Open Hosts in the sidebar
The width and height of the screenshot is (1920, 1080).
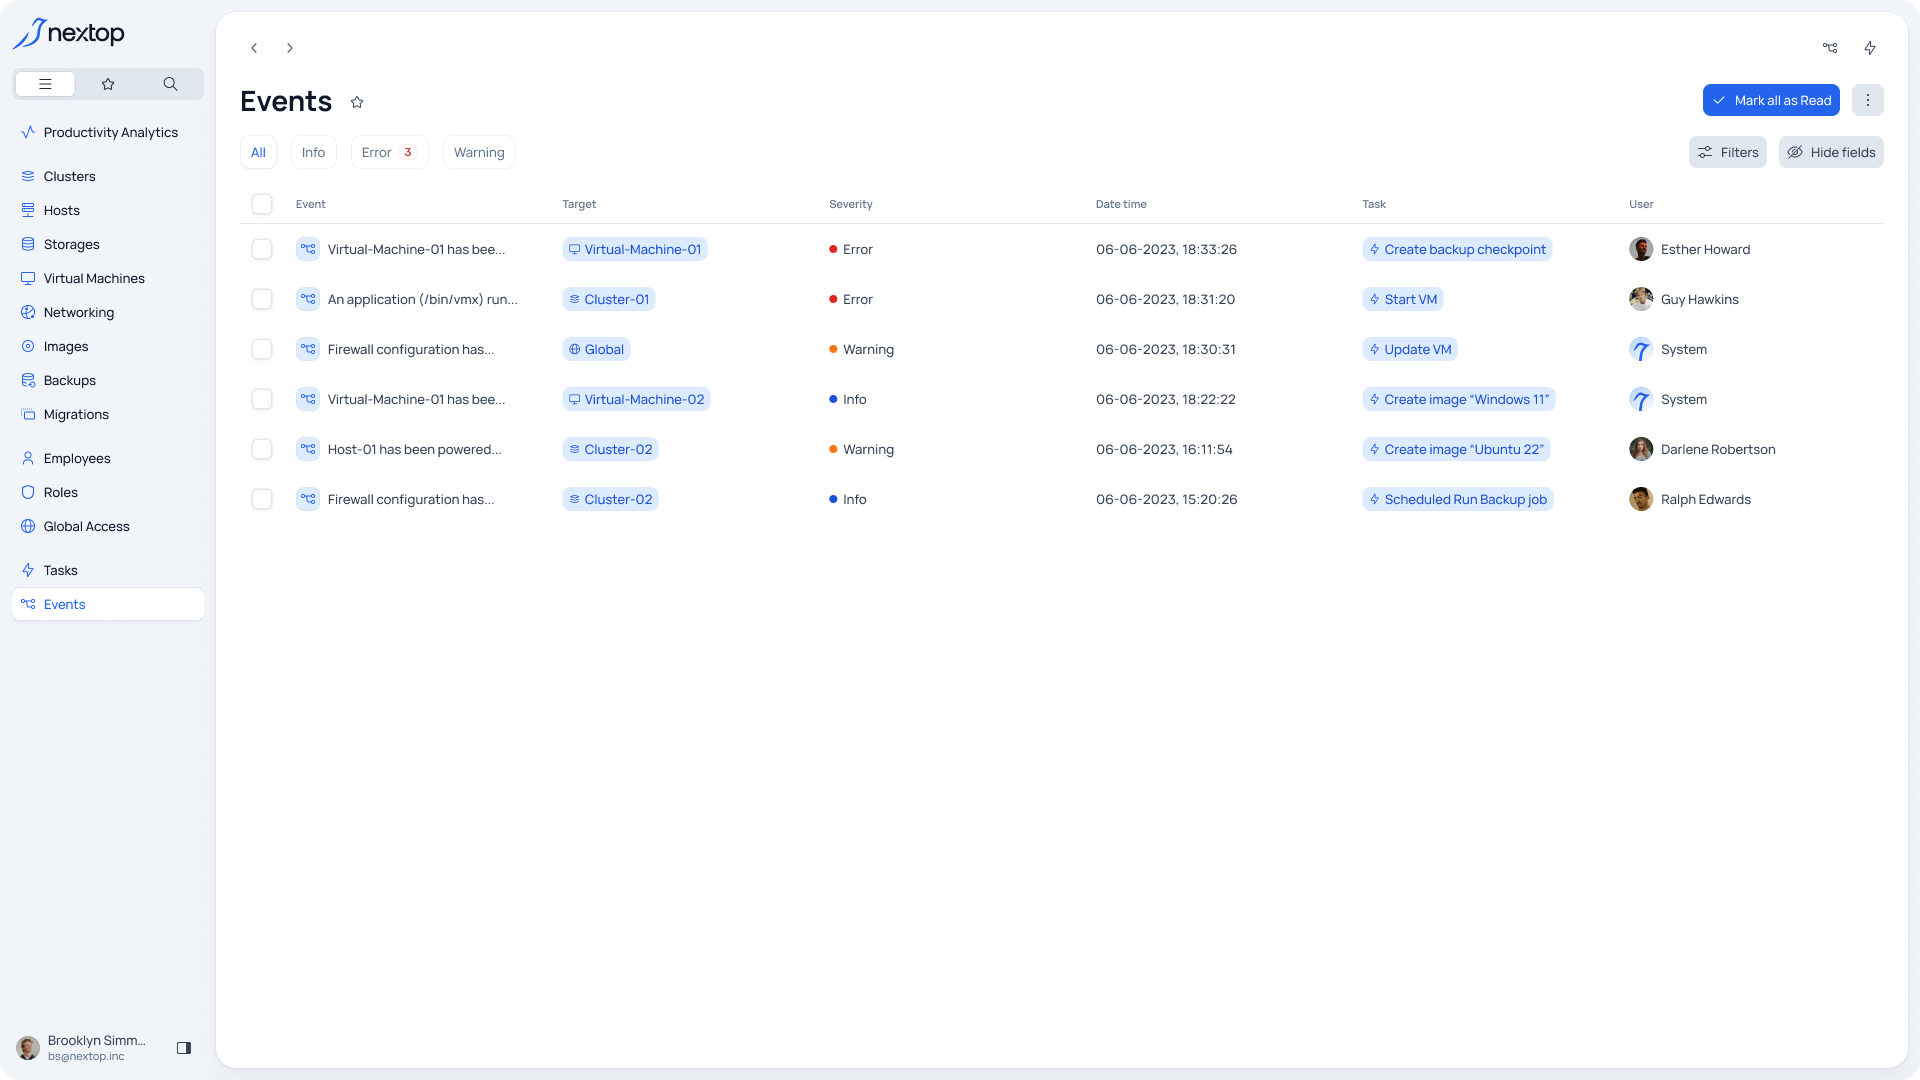click(x=108, y=210)
